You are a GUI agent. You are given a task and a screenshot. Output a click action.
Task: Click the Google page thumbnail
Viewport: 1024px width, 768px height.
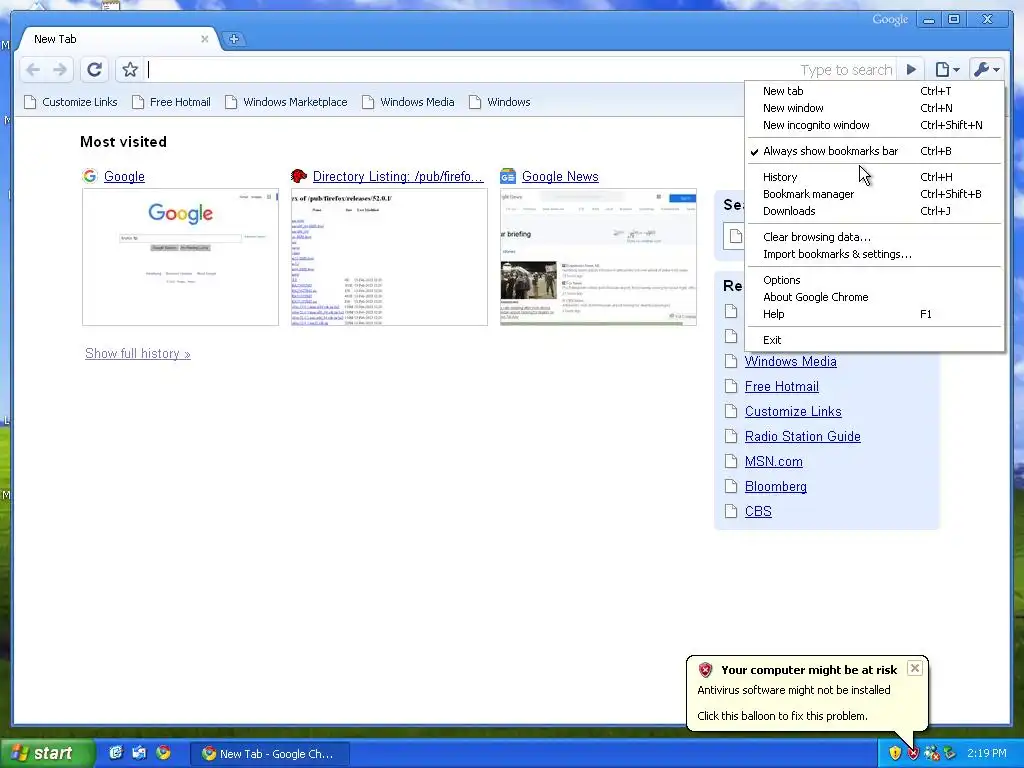tap(180, 257)
